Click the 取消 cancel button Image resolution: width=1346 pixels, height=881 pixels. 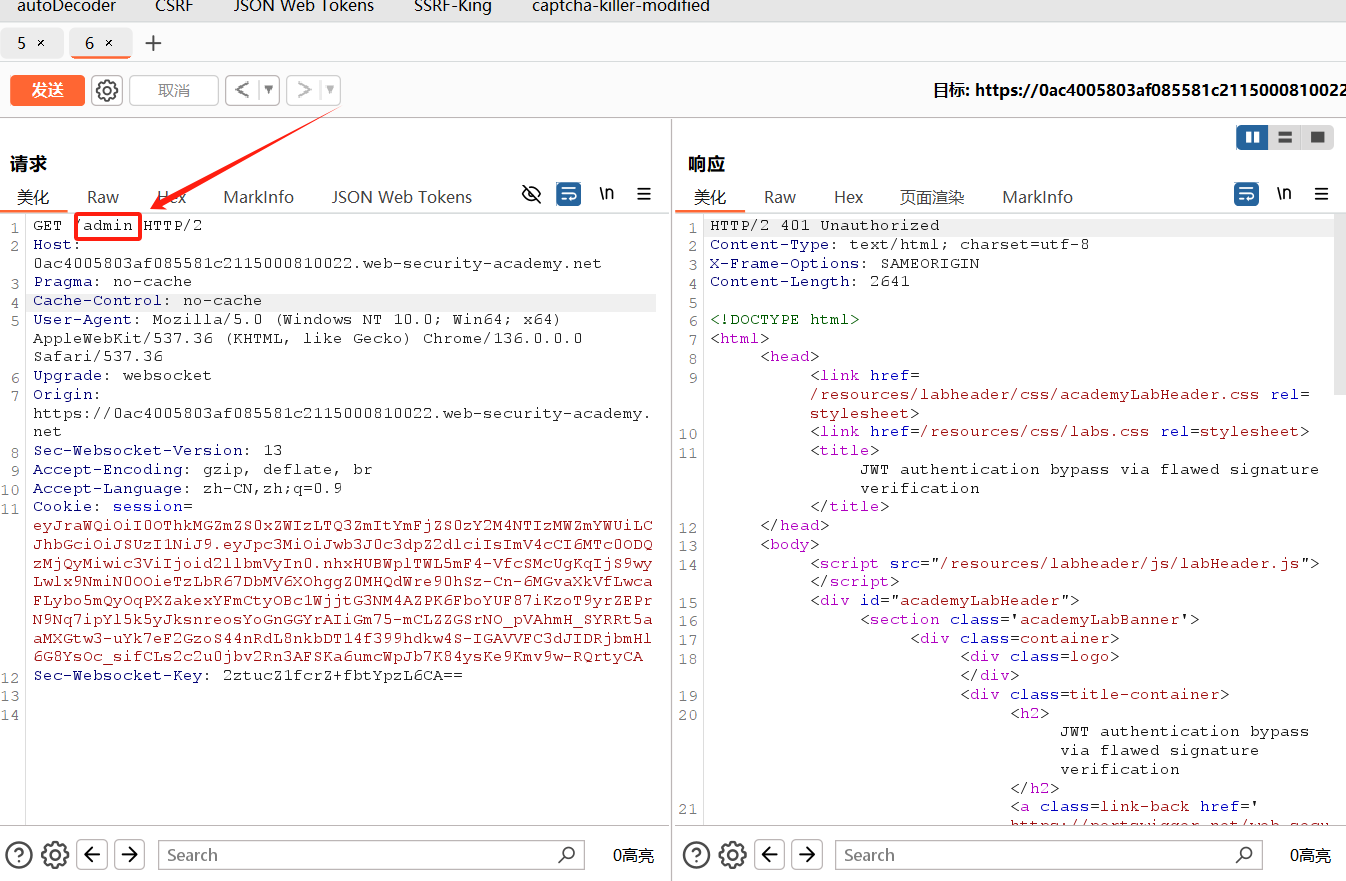click(x=174, y=90)
